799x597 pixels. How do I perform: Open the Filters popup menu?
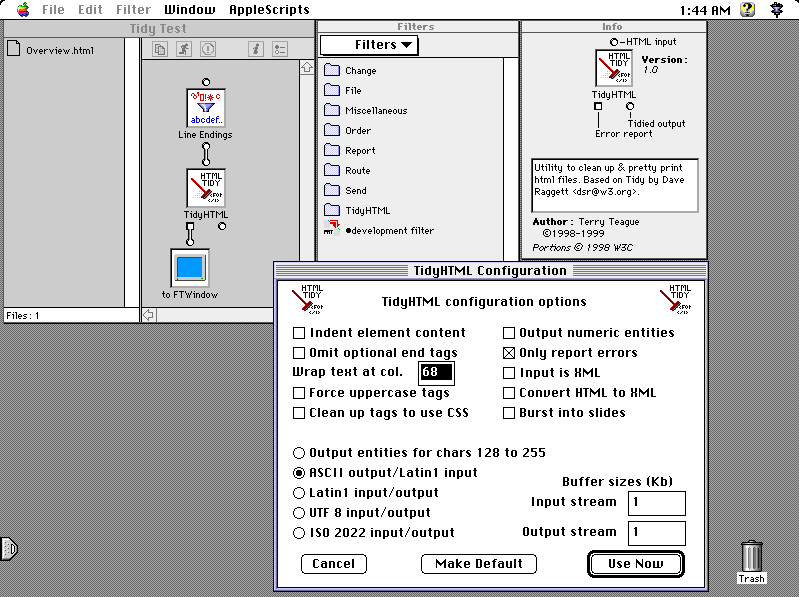coord(369,45)
